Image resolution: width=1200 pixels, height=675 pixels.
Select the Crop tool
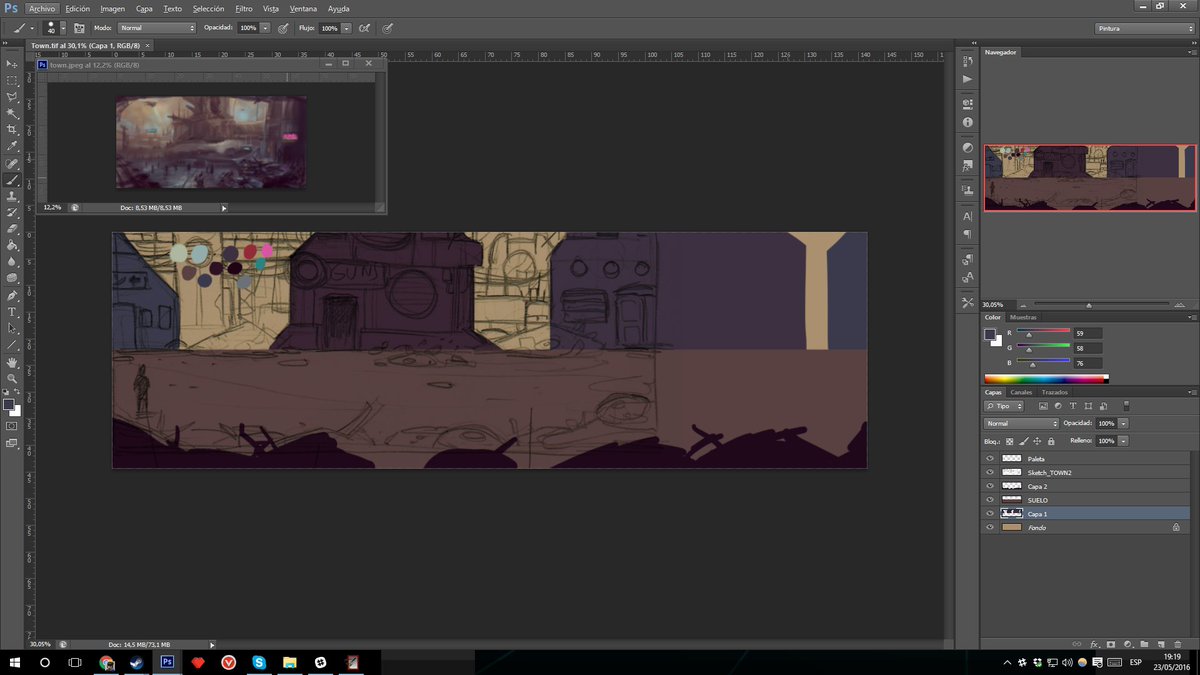(12, 130)
